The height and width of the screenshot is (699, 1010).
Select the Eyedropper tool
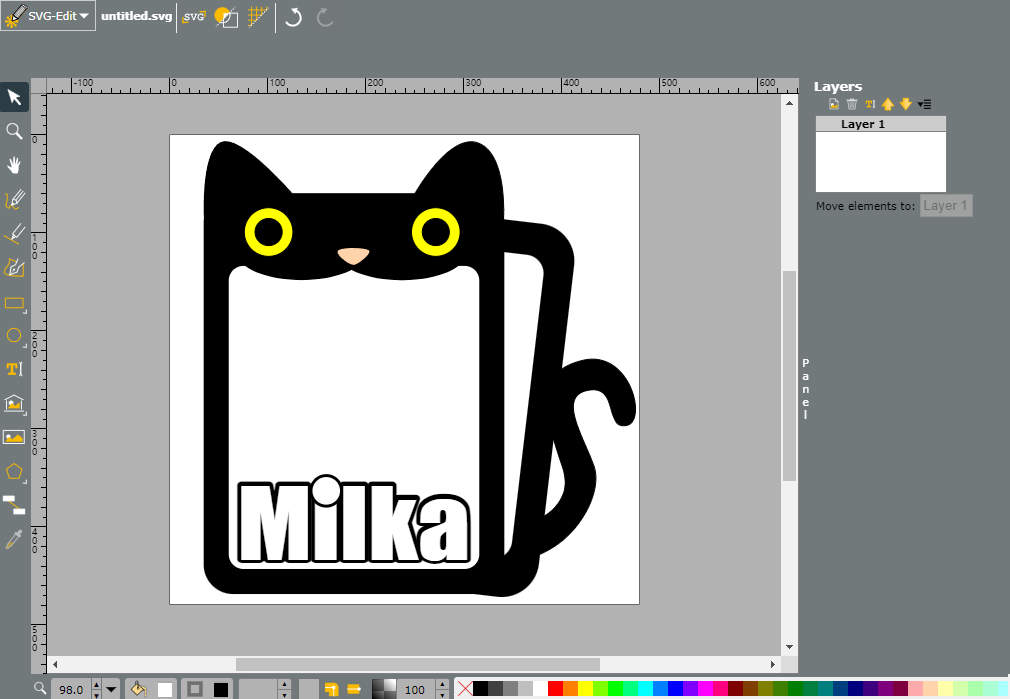[14, 539]
